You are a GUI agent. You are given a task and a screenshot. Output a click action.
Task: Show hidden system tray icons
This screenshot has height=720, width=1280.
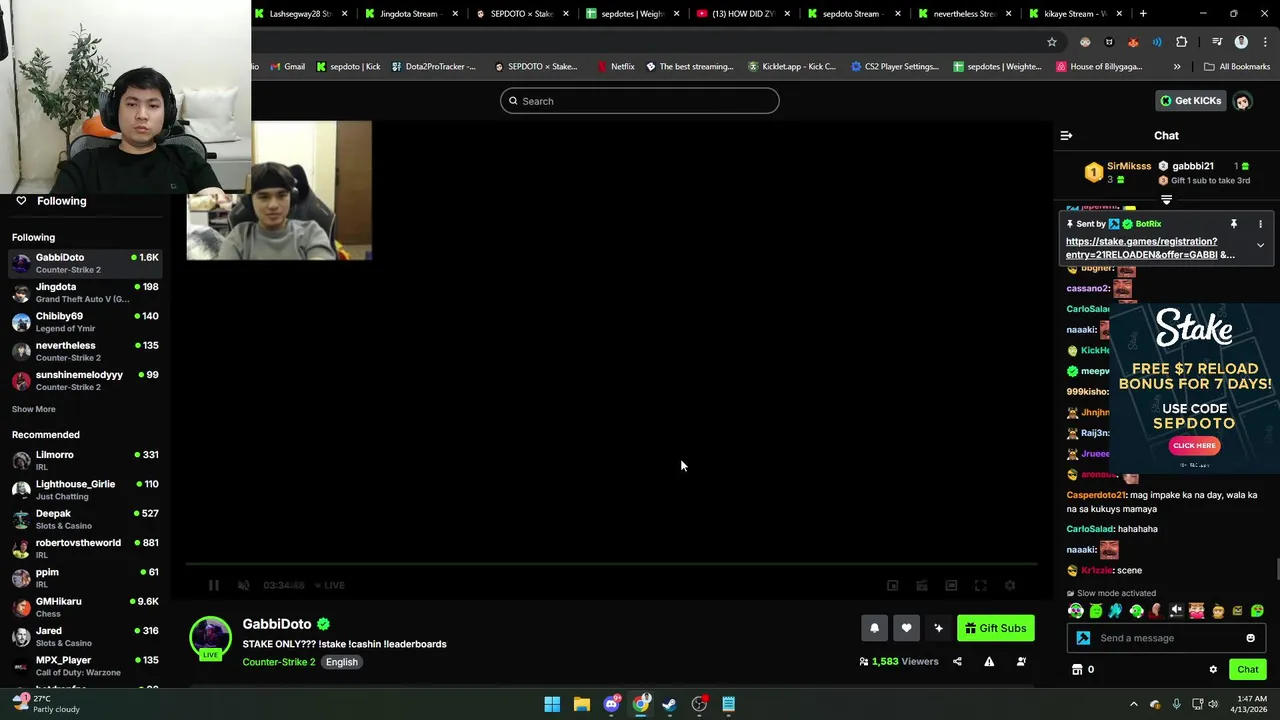pos(1133,704)
